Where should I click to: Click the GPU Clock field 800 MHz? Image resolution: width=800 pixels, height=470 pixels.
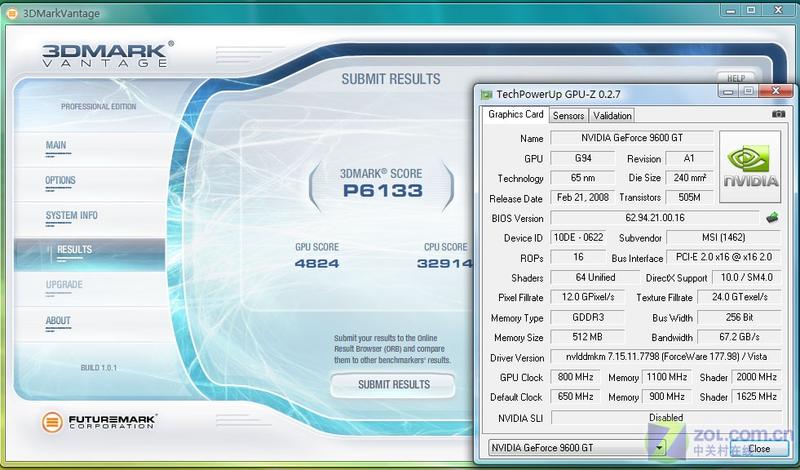pos(575,377)
